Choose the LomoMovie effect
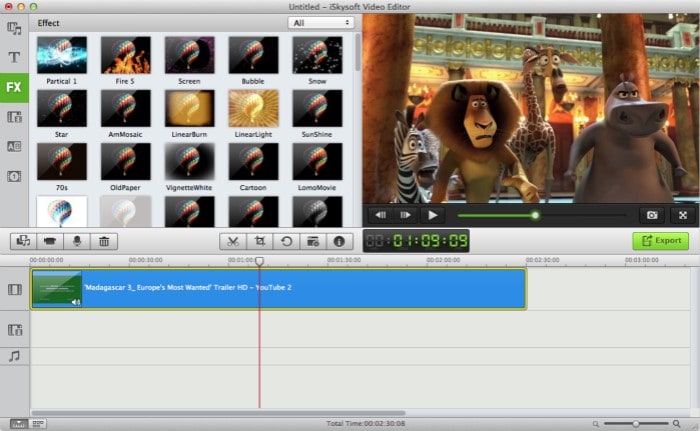Screen dimensions: 700x431 pyautogui.click(x=317, y=162)
